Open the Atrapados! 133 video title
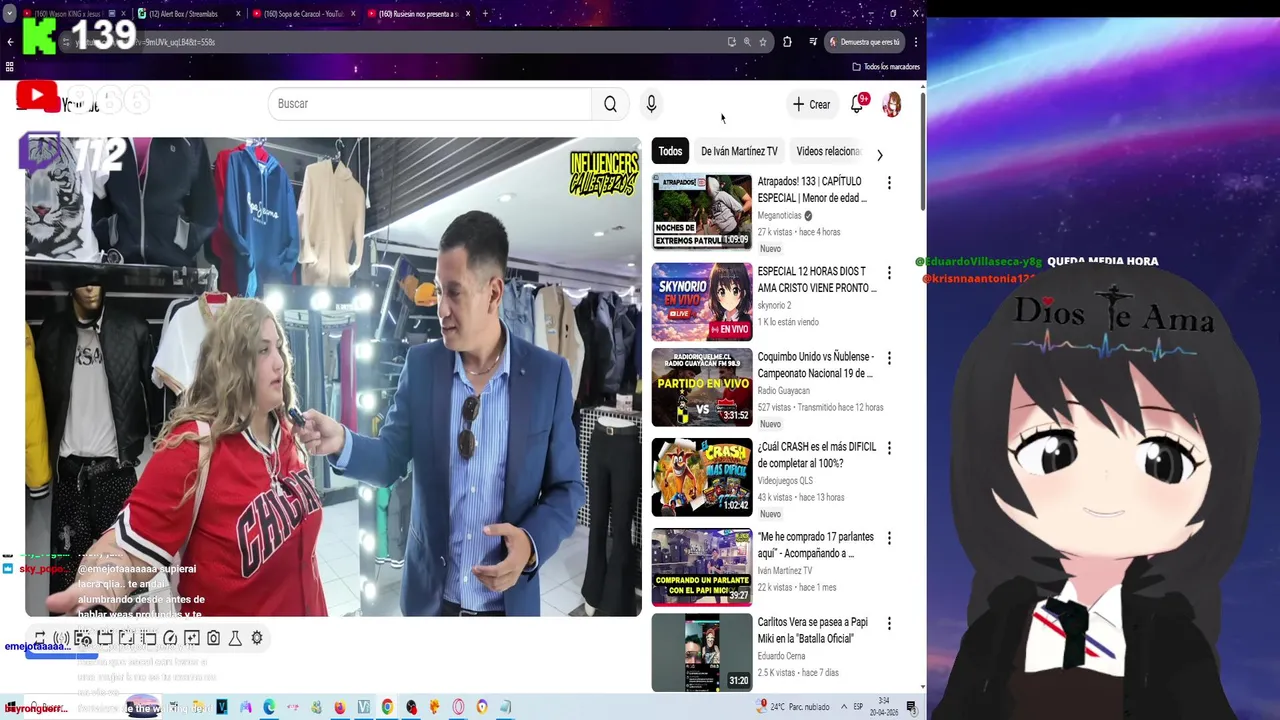The image size is (1280, 720). (x=812, y=190)
